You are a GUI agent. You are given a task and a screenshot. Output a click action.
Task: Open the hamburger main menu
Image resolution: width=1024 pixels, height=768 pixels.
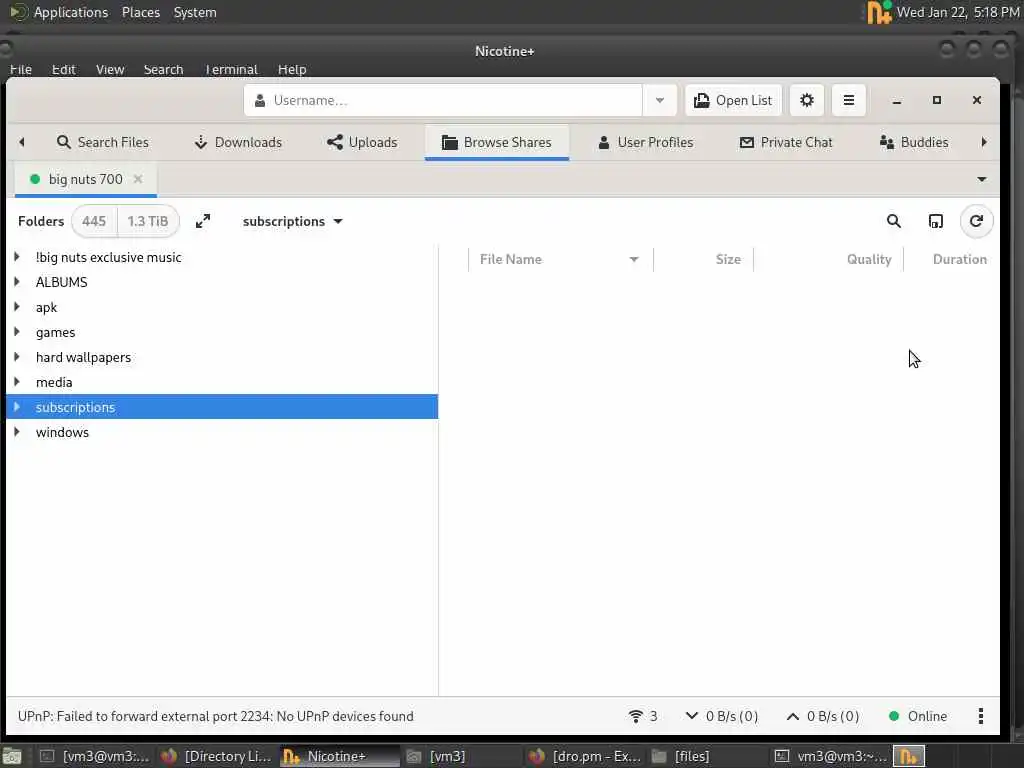(x=848, y=101)
